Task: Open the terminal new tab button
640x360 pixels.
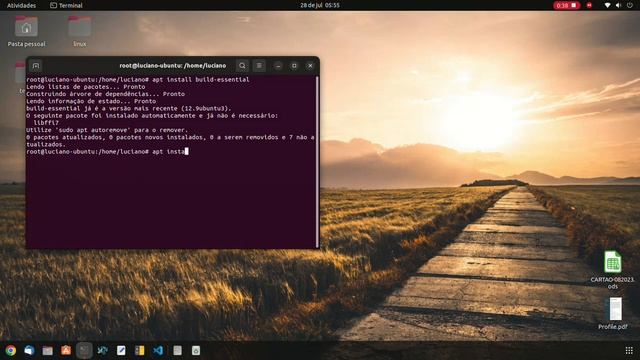Action: pyautogui.click(x=36, y=66)
